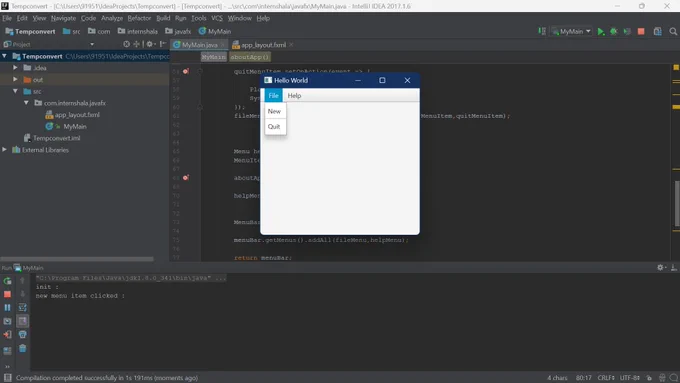The width and height of the screenshot is (680, 383).
Task: Open MyMain run configuration dropdown
Action: (572, 31)
